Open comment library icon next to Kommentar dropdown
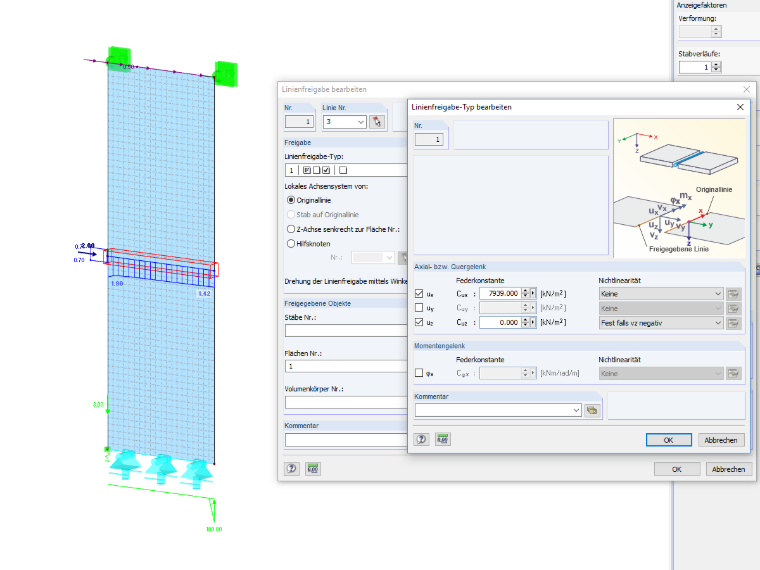 click(x=592, y=410)
